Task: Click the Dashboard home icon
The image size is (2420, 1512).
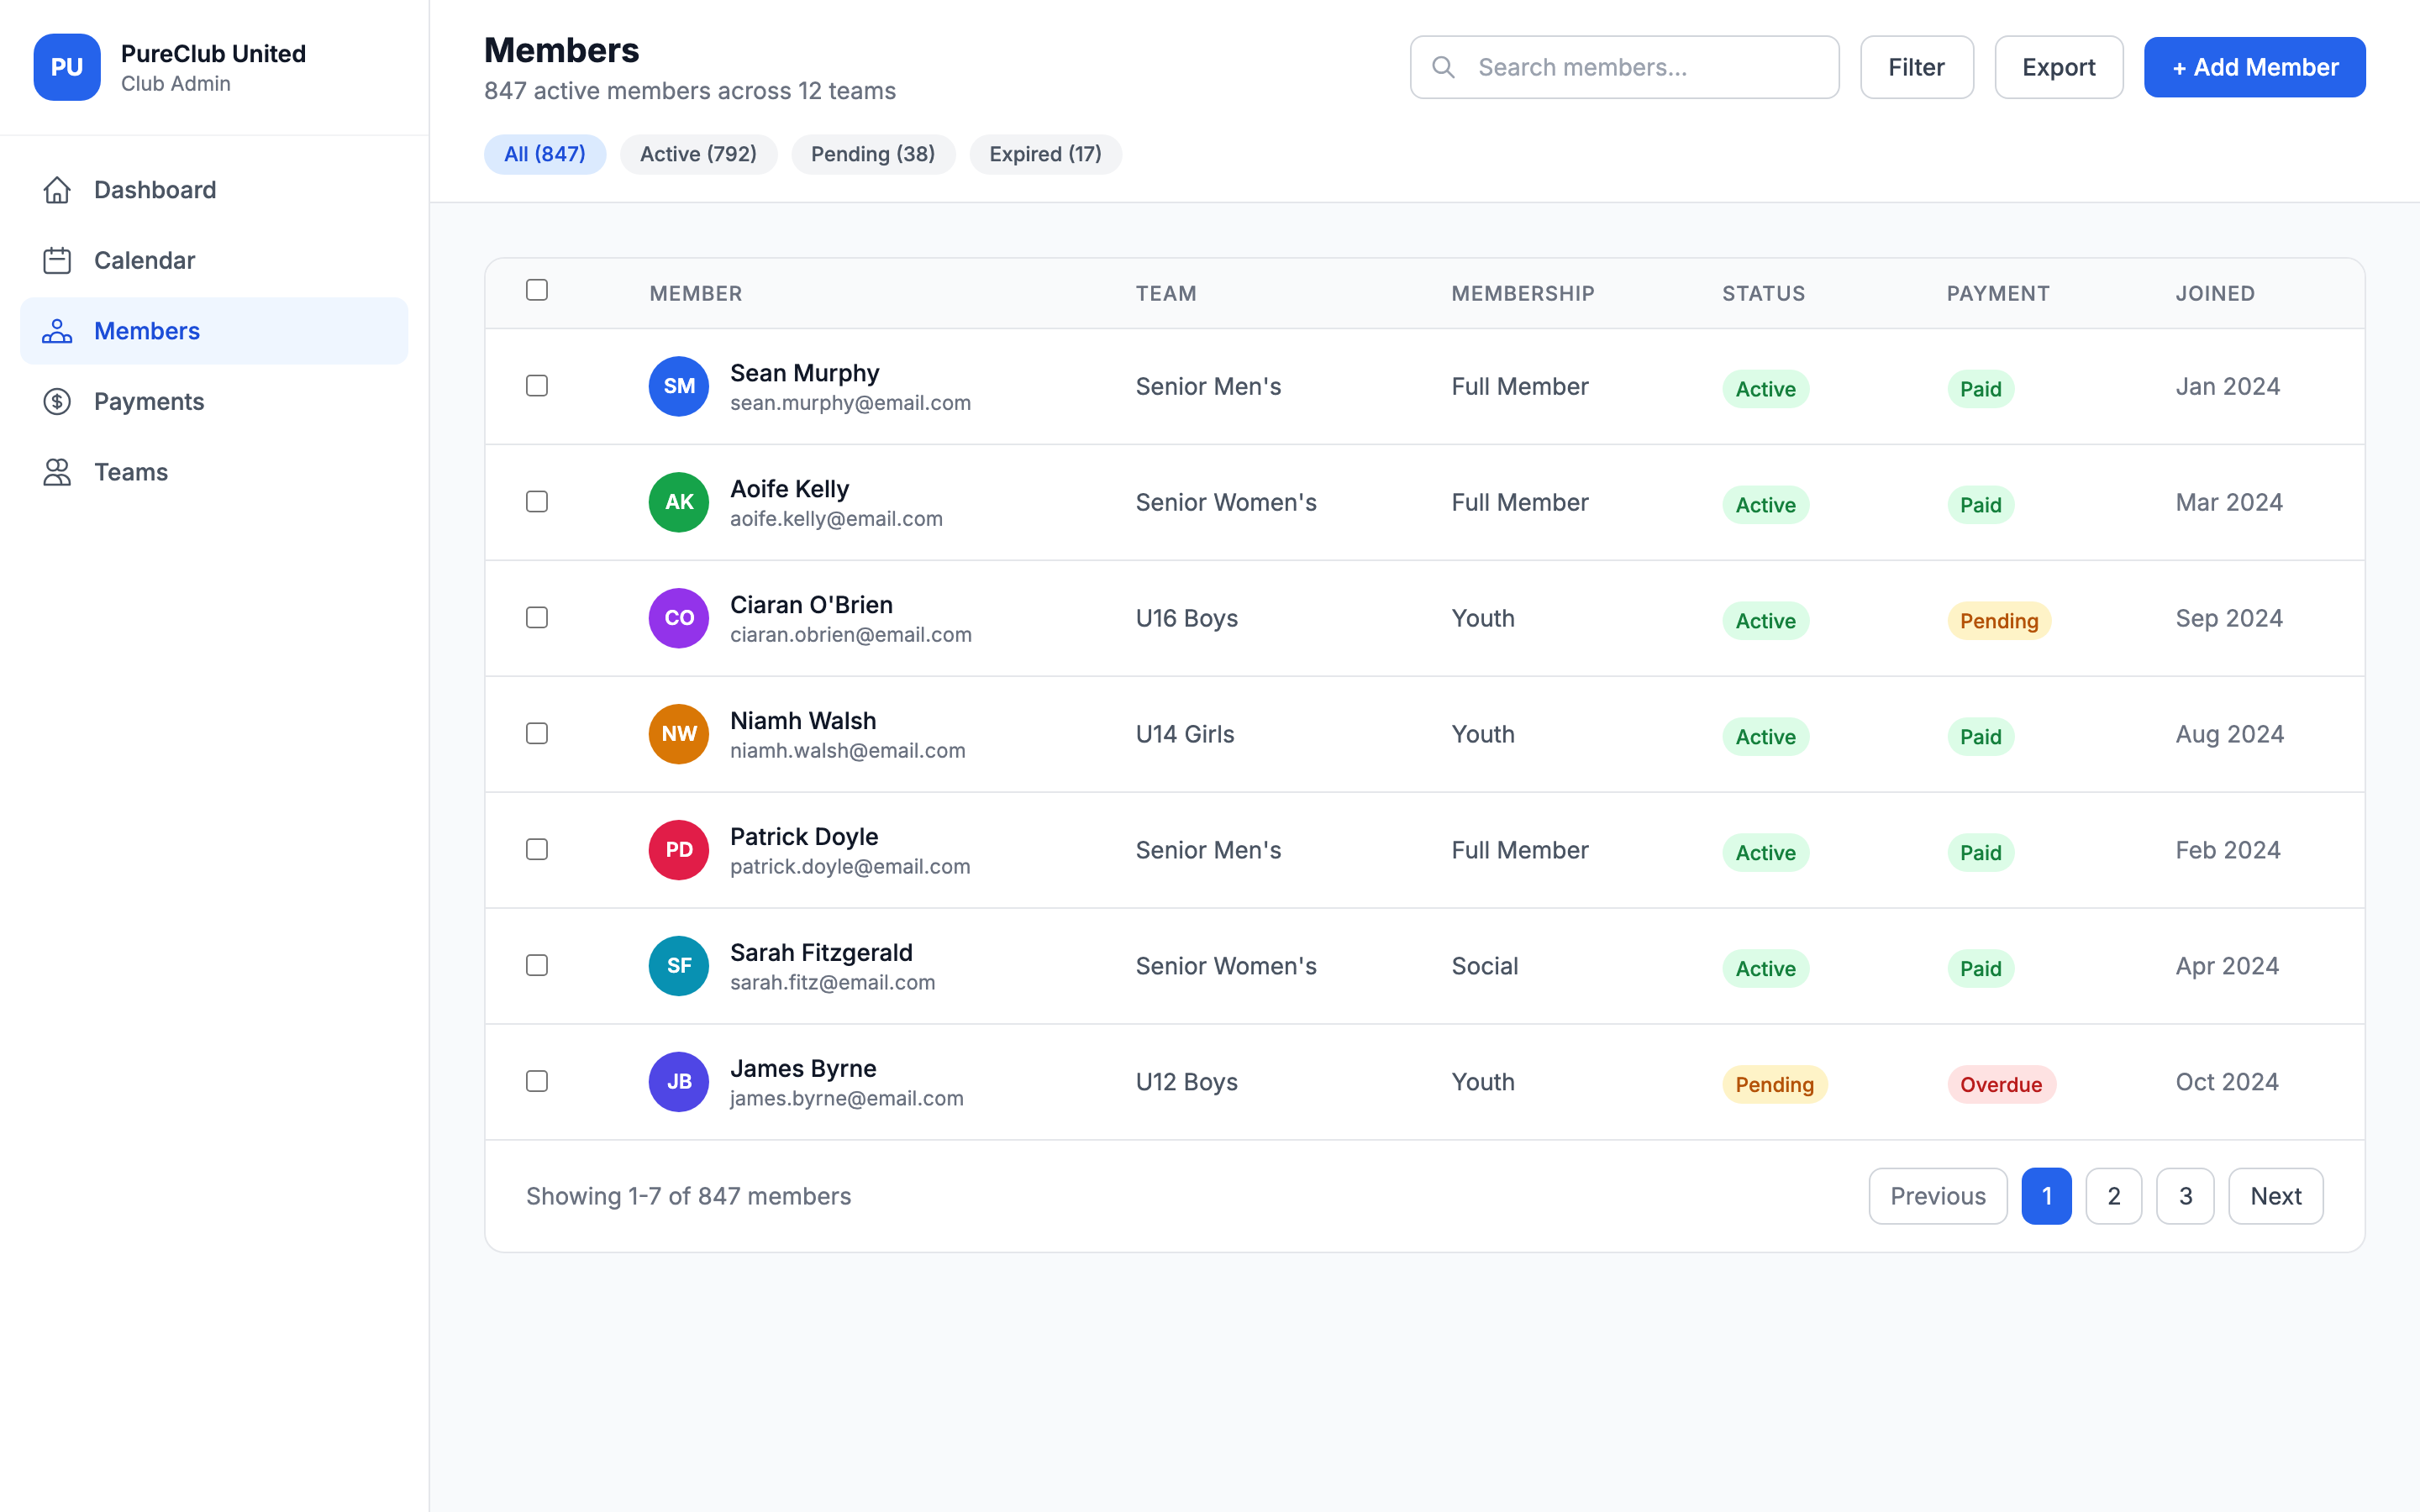Action: pos(57,190)
